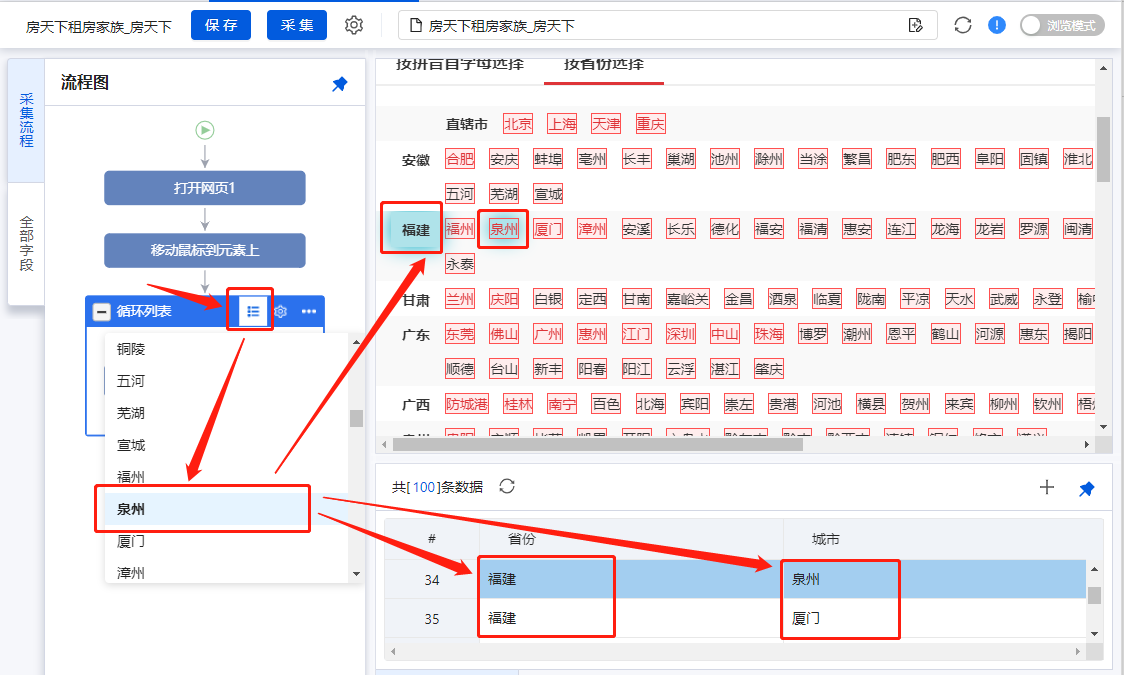Click the green start play node

[x=205, y=130]
